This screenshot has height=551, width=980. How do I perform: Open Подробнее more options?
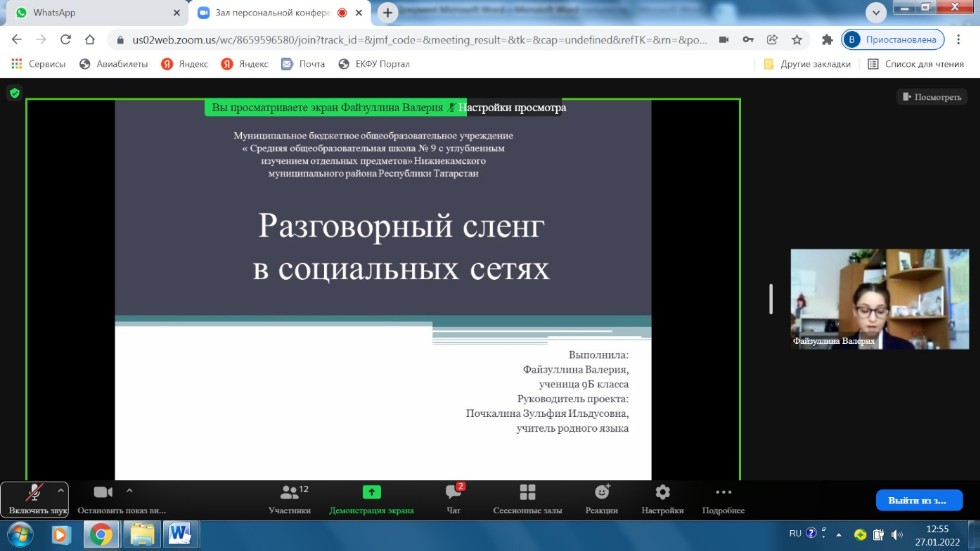[723, 499]
